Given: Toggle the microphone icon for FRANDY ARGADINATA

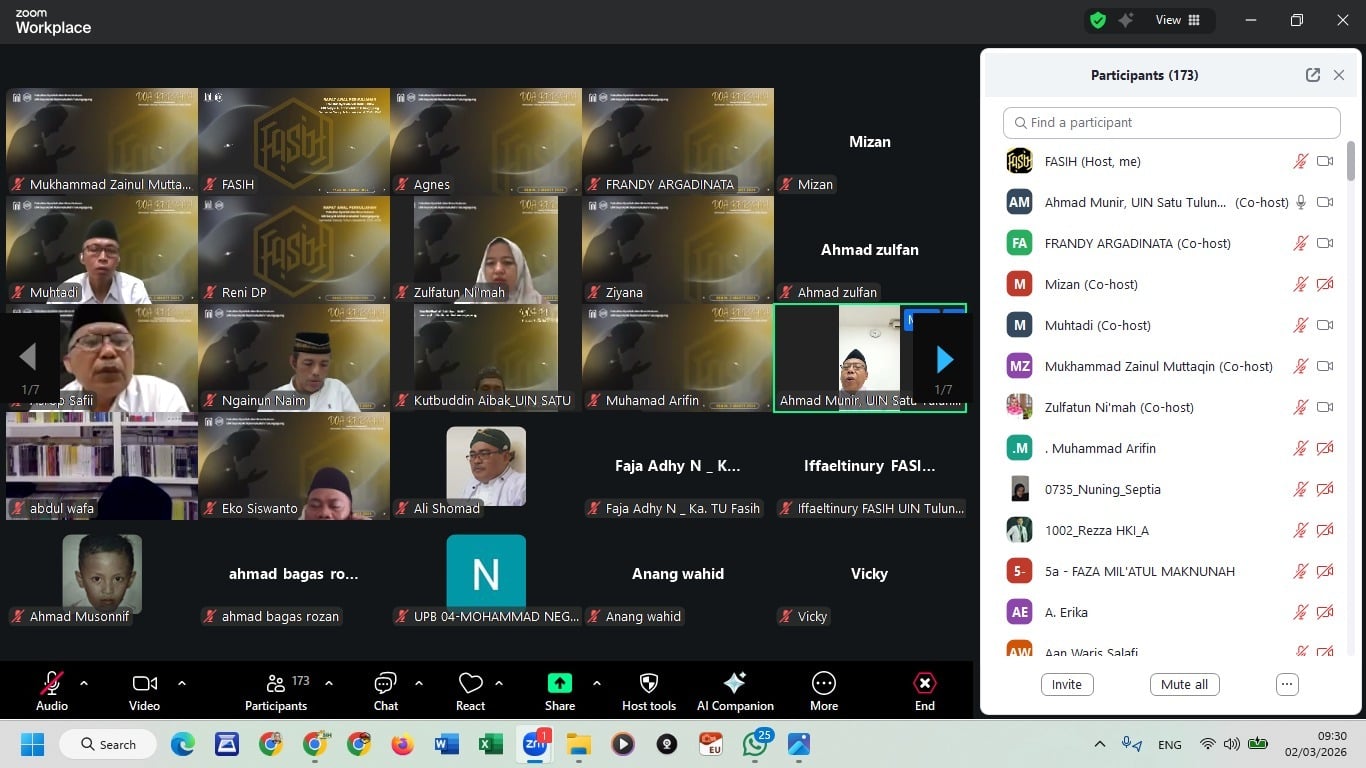Looking at the screenshot, I should pyautogui.click(x=1301, y=243).
